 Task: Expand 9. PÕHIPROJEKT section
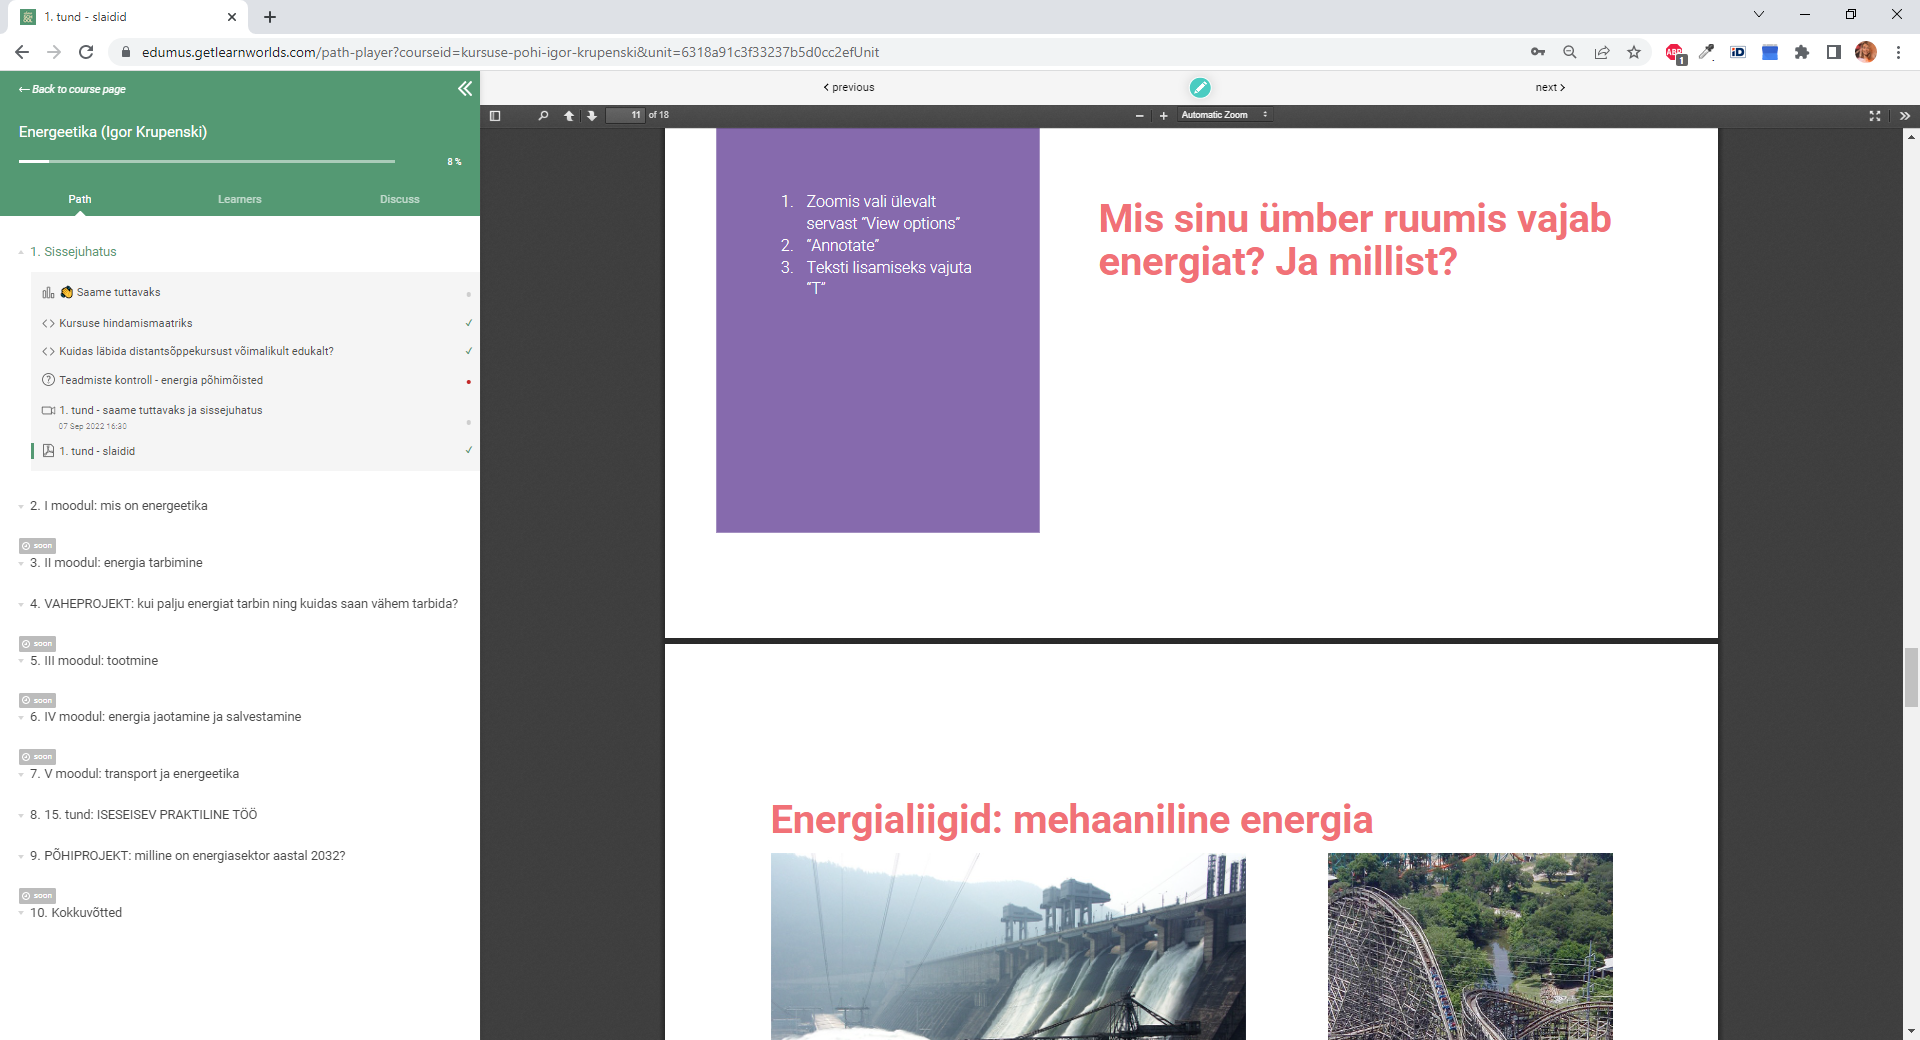(x=187, y=856)
